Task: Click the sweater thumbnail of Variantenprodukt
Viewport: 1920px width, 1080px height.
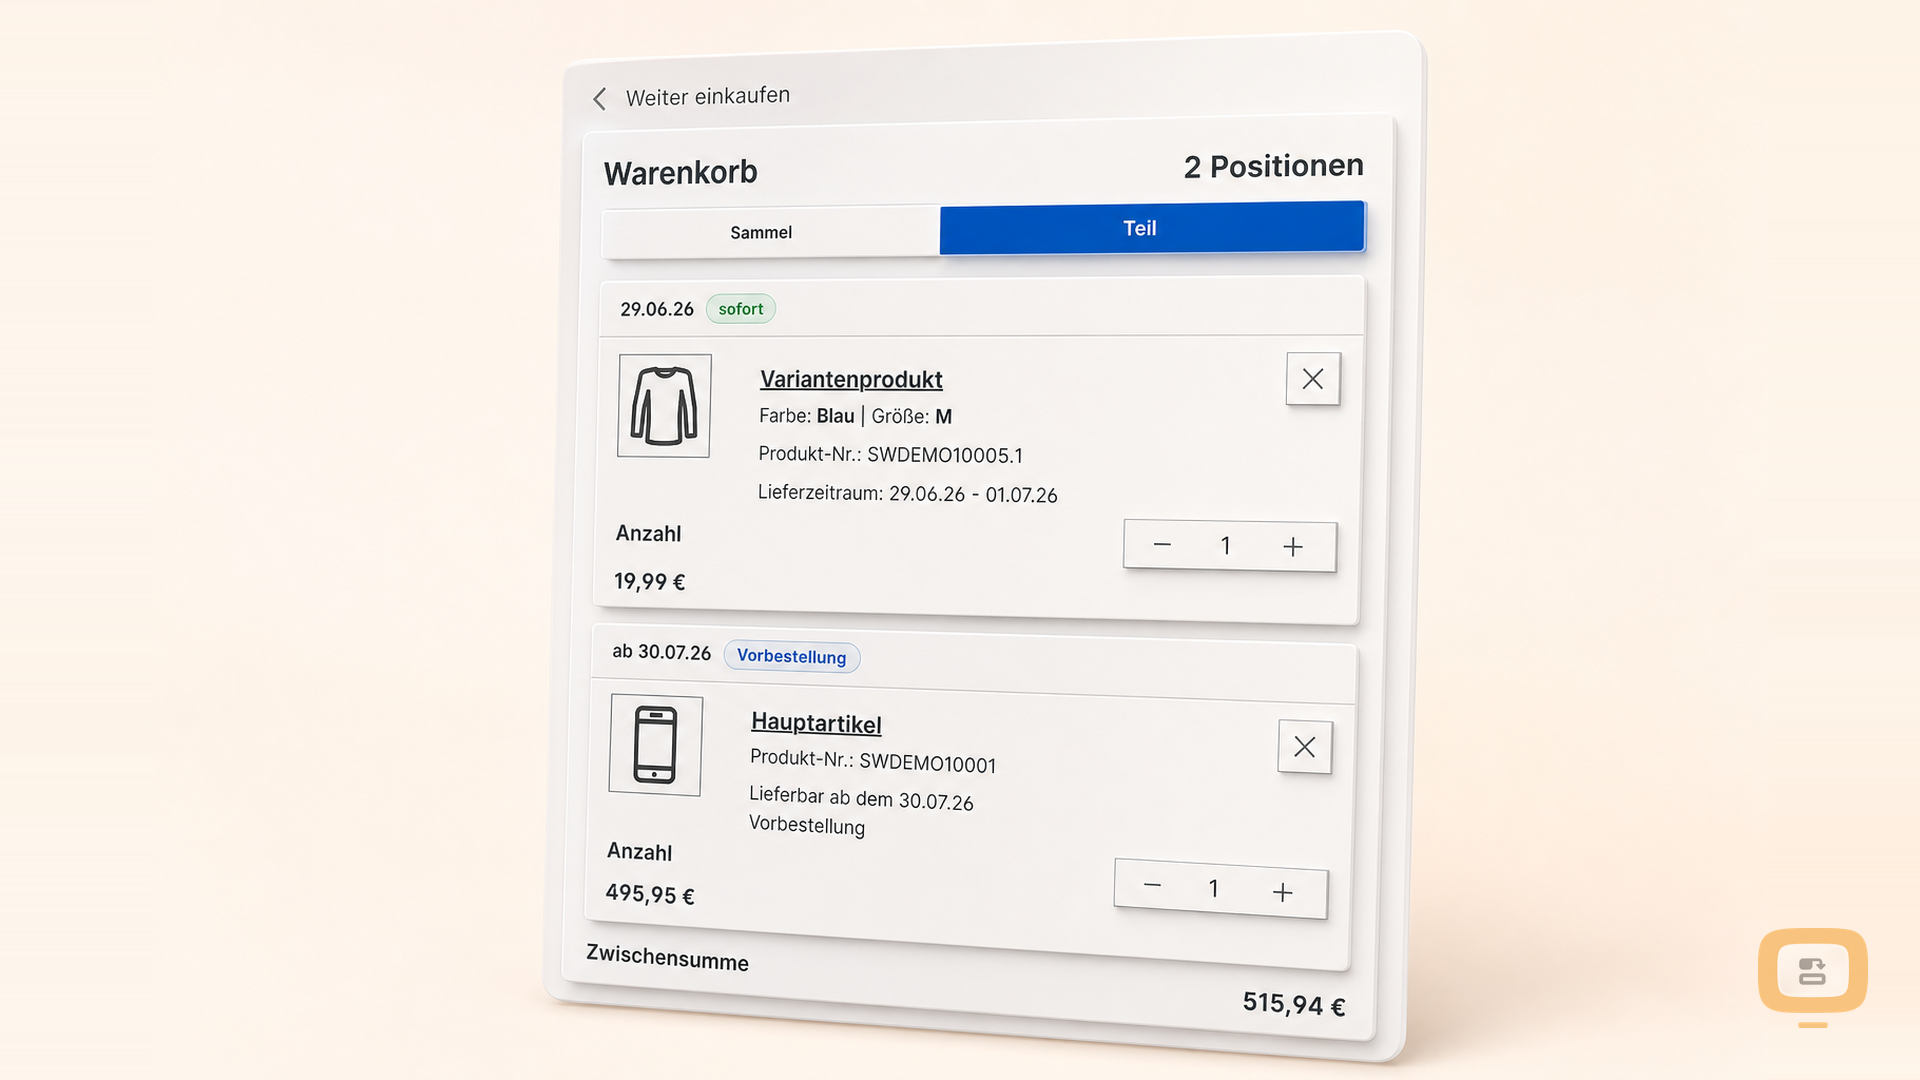Action: [664, 406]
